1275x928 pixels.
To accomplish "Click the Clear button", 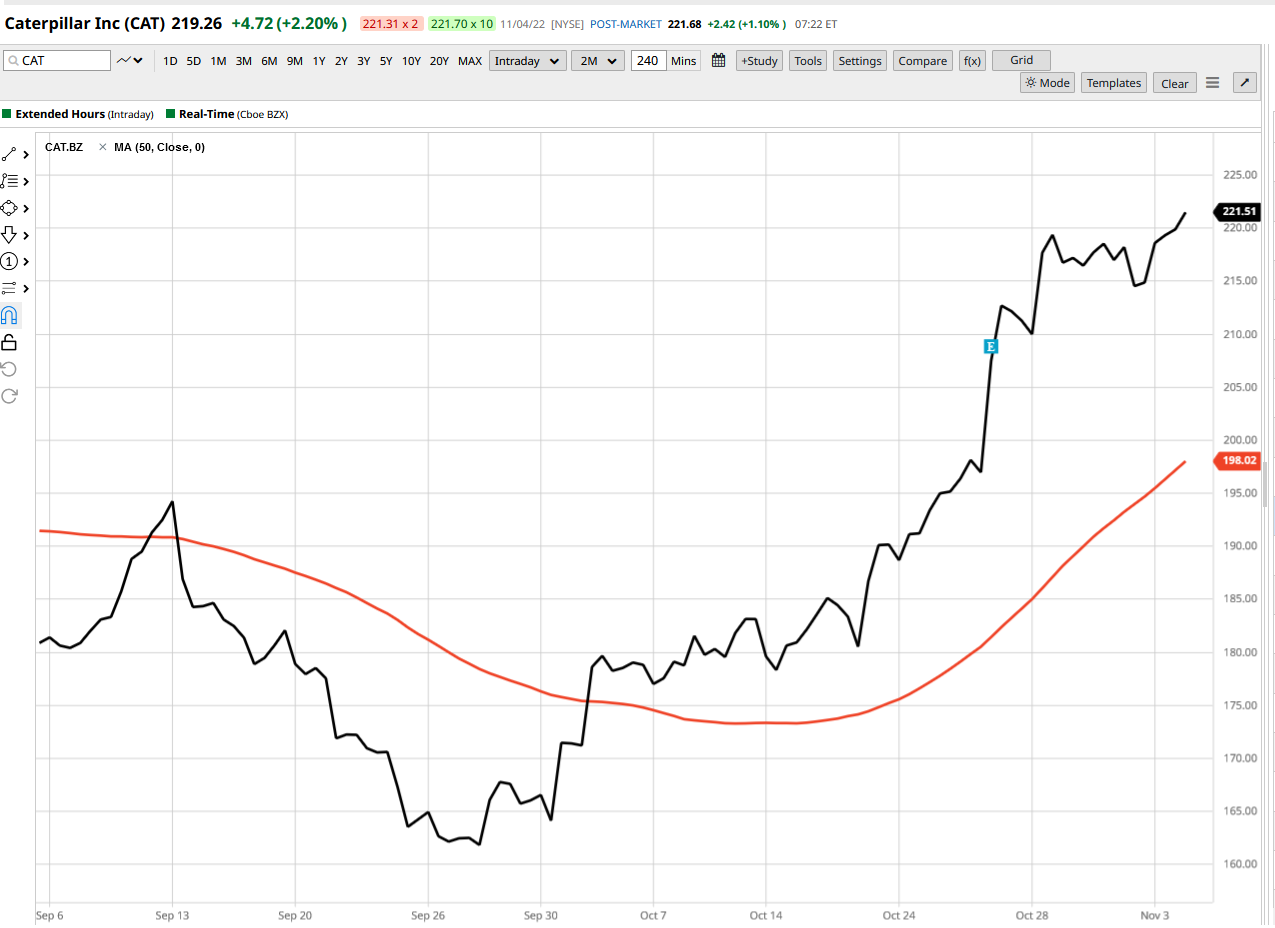I will (x=1175, y=83).
